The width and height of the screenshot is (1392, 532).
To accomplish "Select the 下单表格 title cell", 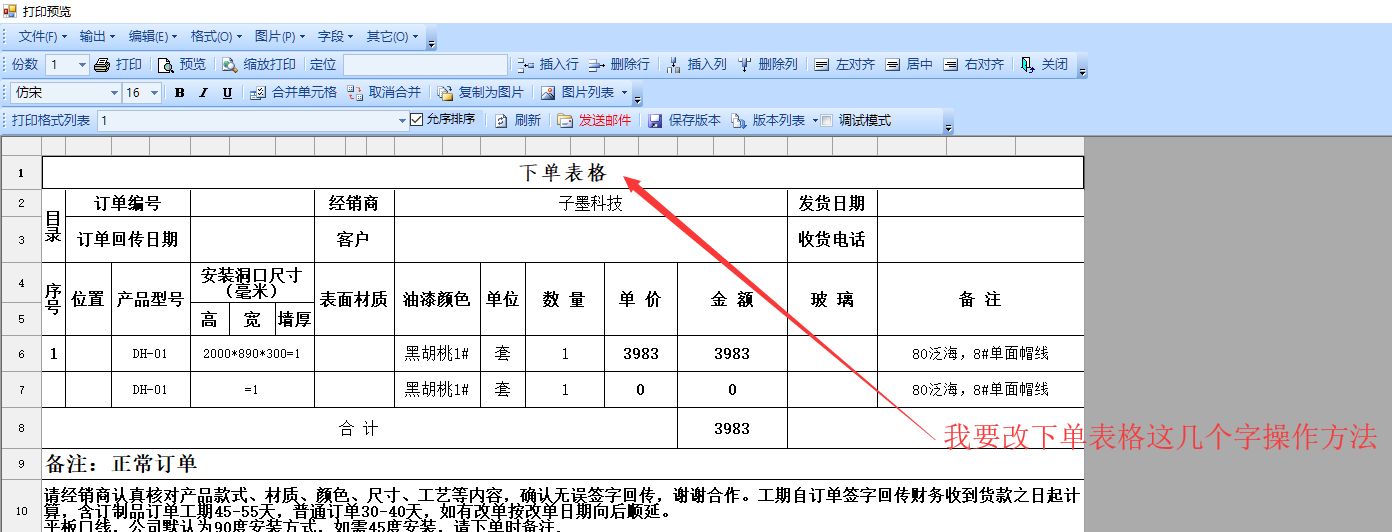I will [x=562, y=173].
